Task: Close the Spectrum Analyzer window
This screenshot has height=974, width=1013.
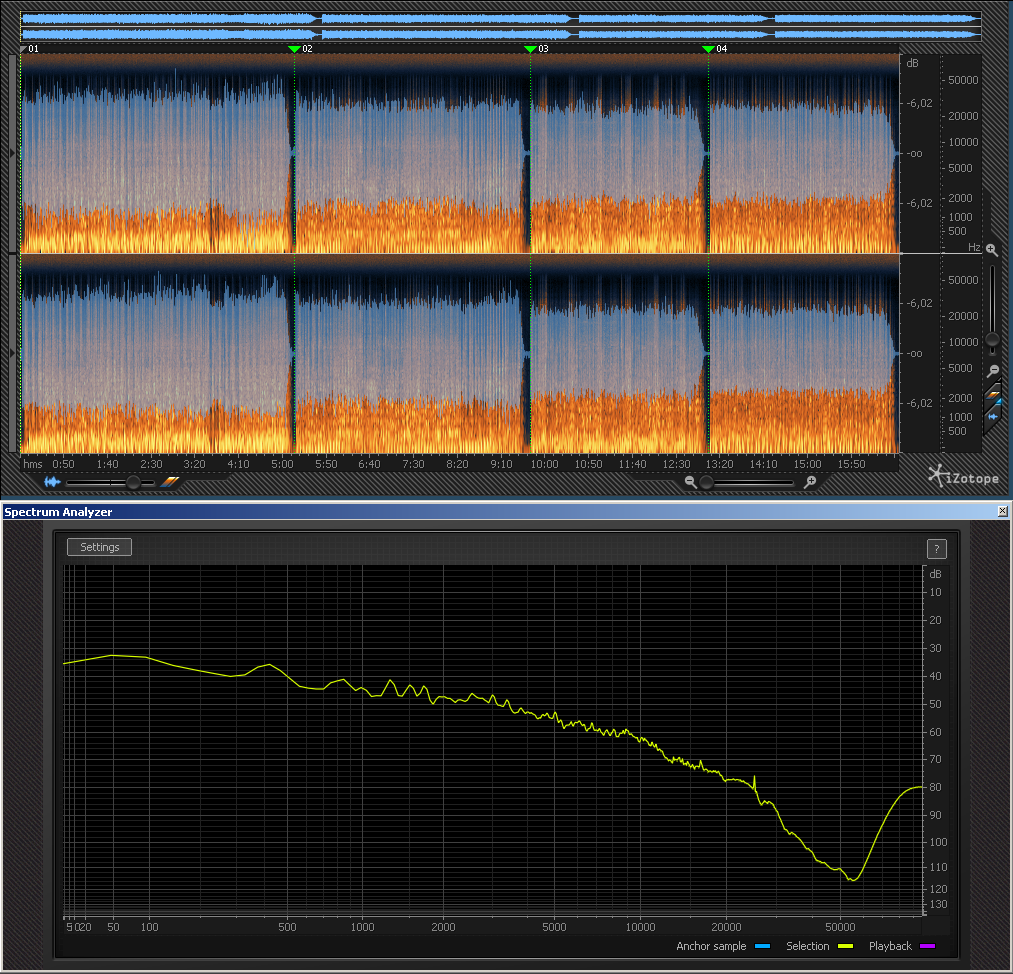Action: pos(1003,511)
